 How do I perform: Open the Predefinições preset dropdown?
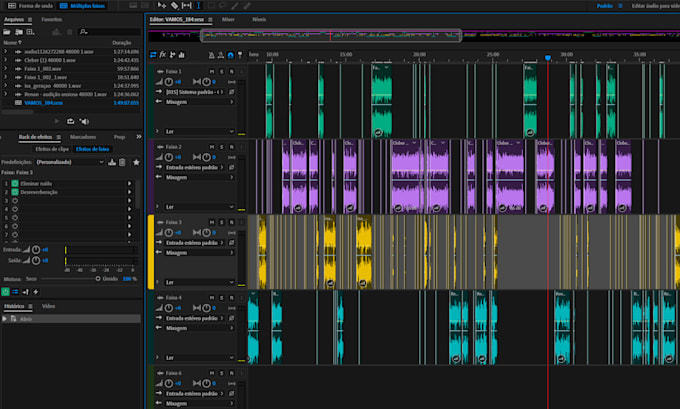pyautogui.click(x=70, y=162)
